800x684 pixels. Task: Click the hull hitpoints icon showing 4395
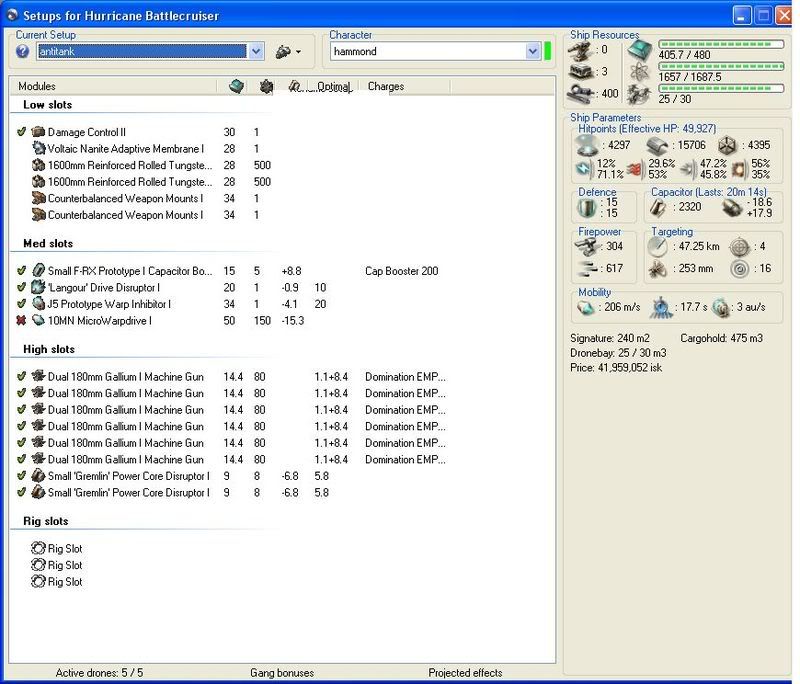tap(727, 145)
